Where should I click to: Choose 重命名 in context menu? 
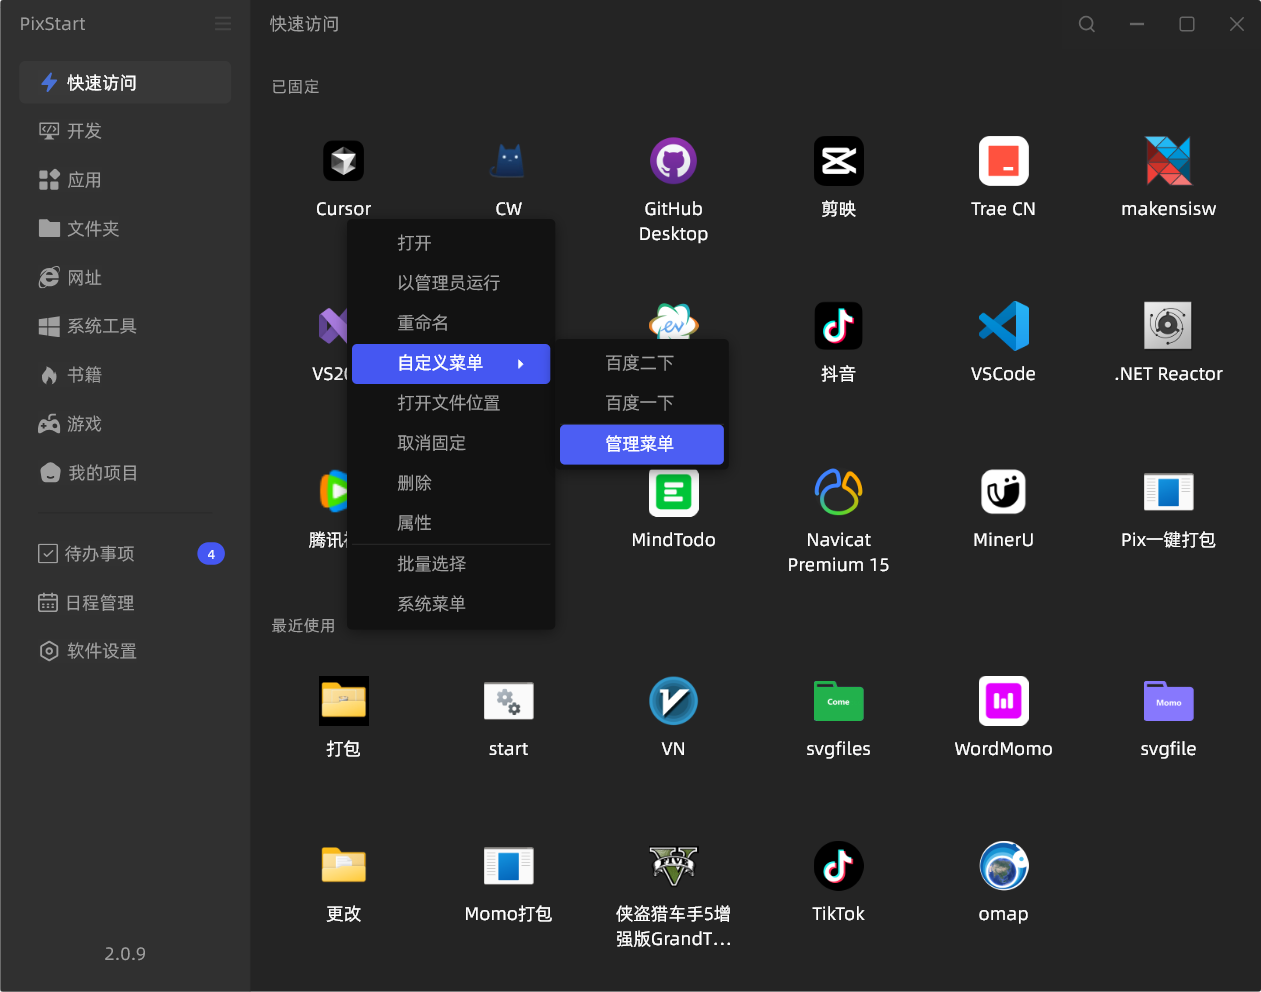click(x=451, y=323)
